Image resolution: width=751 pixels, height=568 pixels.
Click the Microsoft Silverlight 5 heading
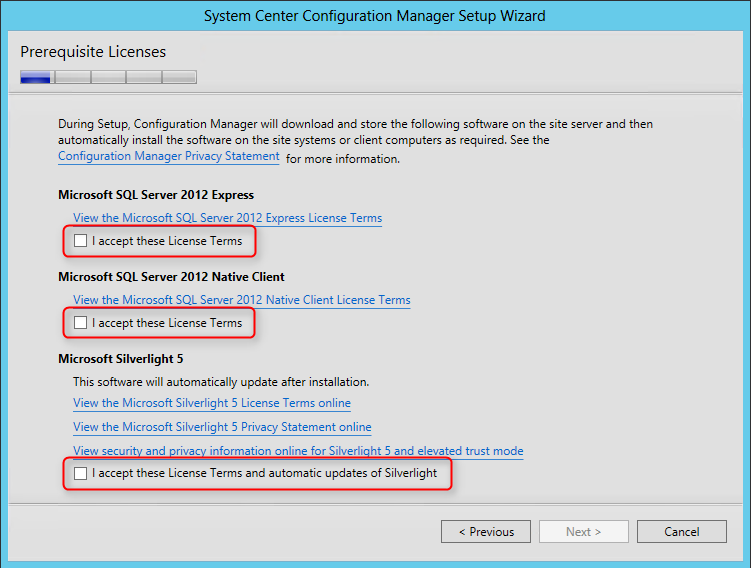click(x=121, y=359)
